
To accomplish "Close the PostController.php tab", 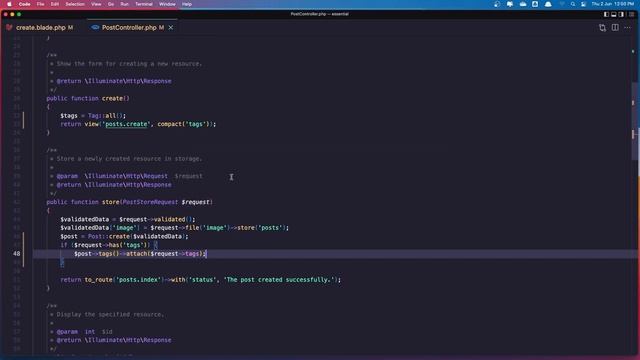I will point(171,27).
